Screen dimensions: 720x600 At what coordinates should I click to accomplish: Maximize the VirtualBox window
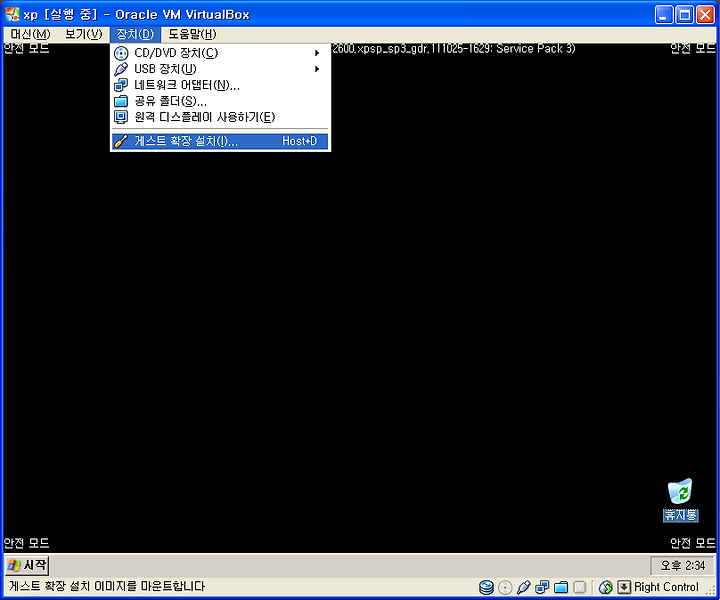pyautogui.click(x=685, y=15)
